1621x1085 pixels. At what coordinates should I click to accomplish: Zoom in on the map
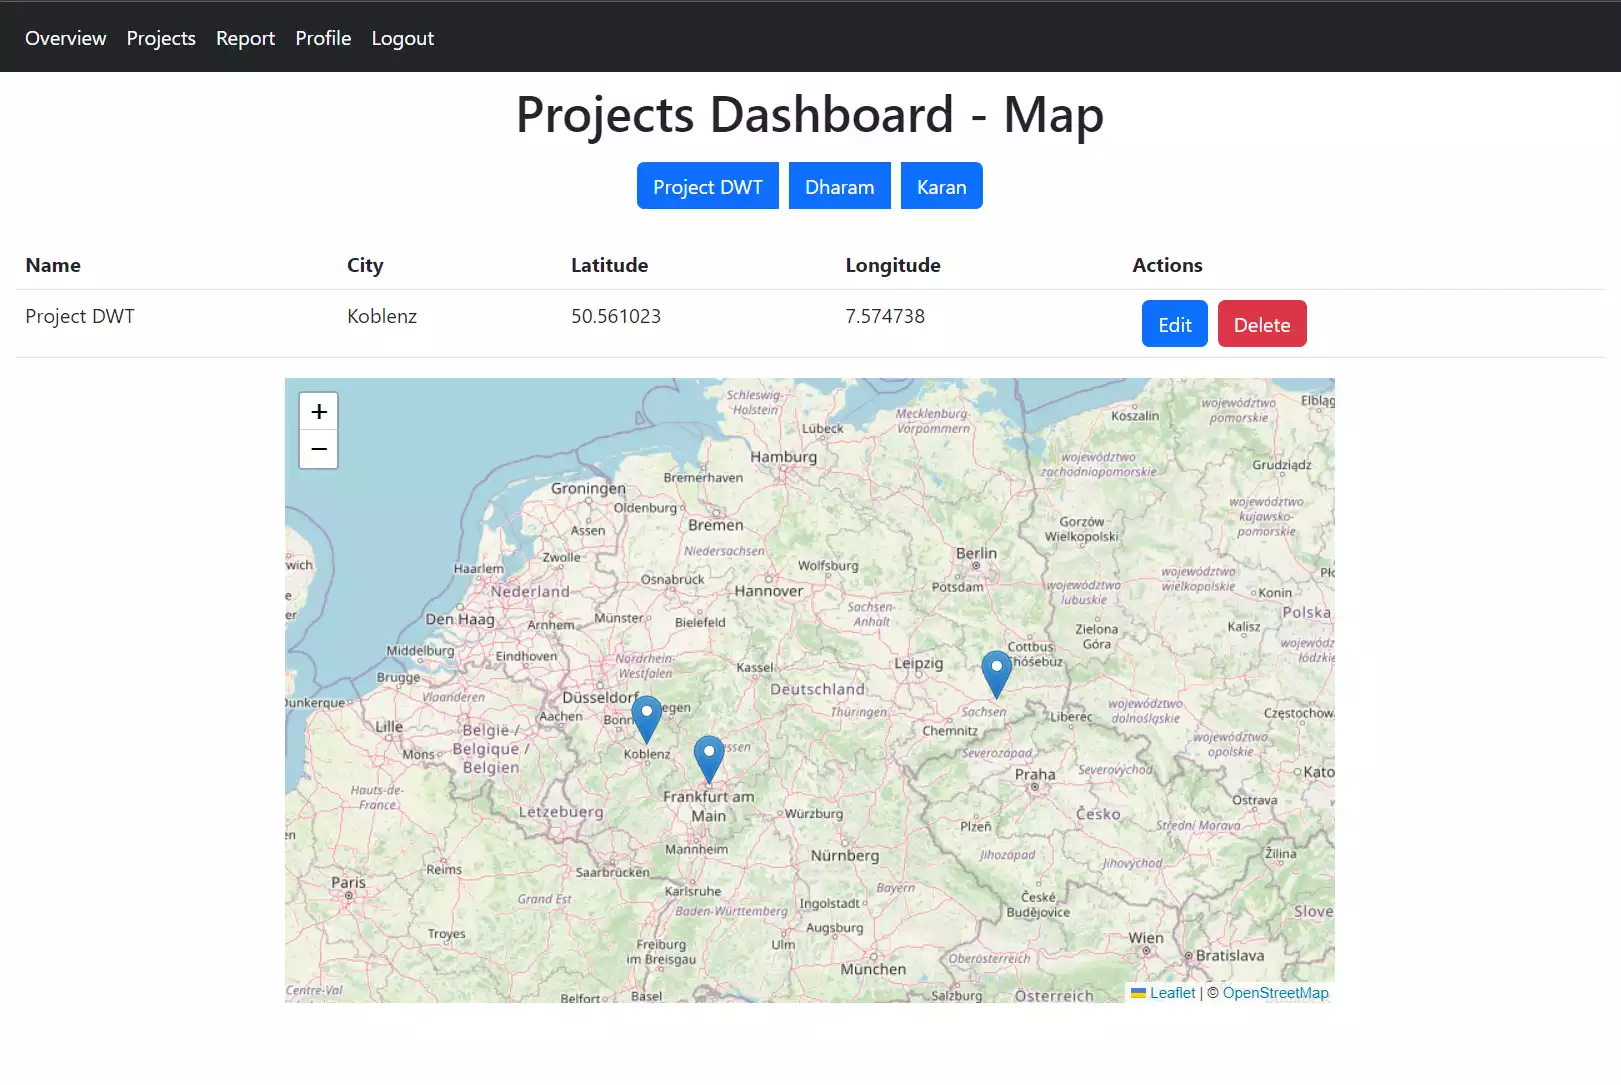coord(318,412)
